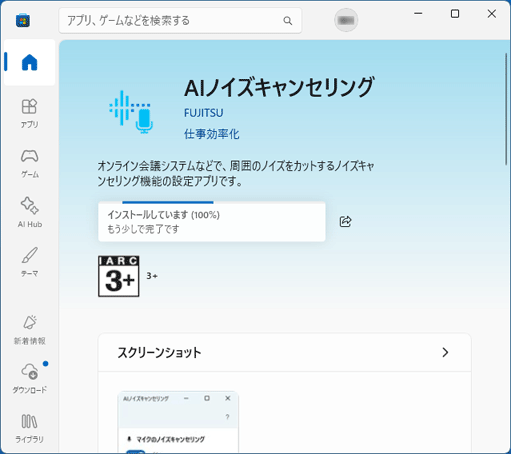Open 仕事効率化 category link
This screenshot has height=454, width=511.
[211, 134]
